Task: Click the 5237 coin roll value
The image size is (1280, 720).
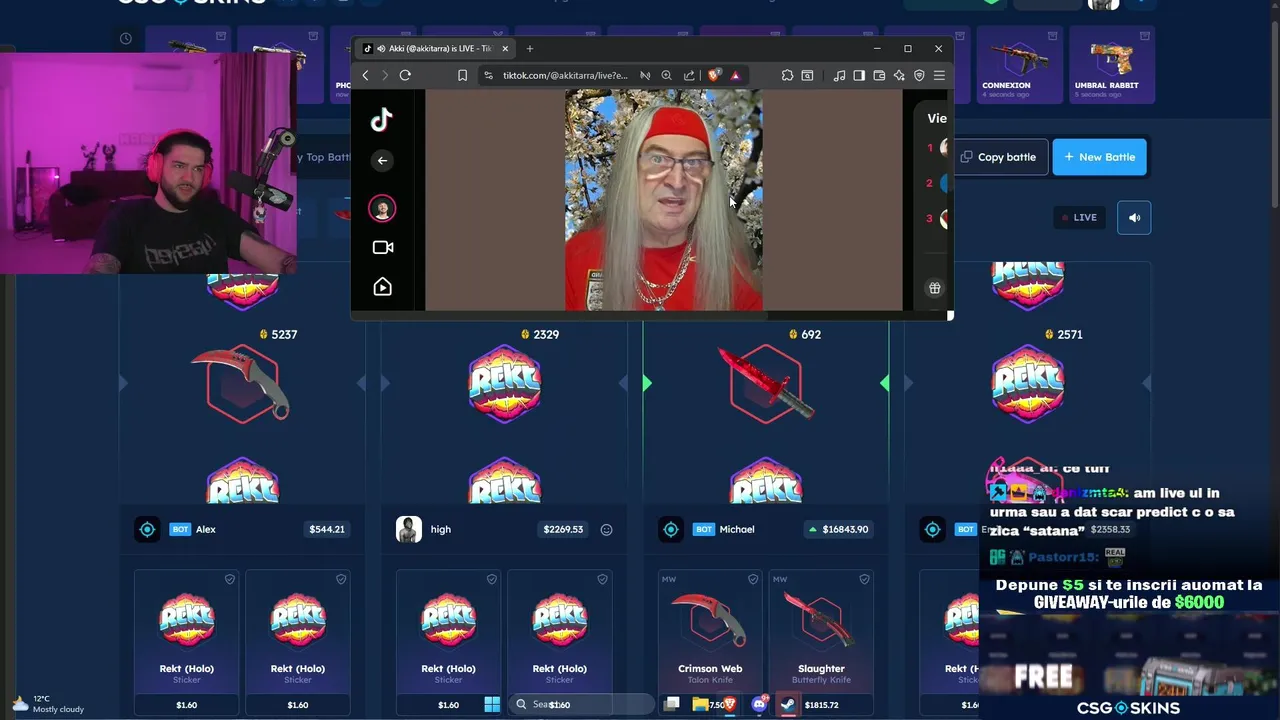Action: 284,334
